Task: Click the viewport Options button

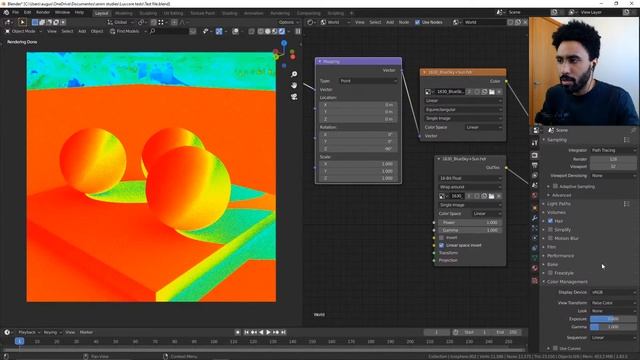Action: coord(288,22)
